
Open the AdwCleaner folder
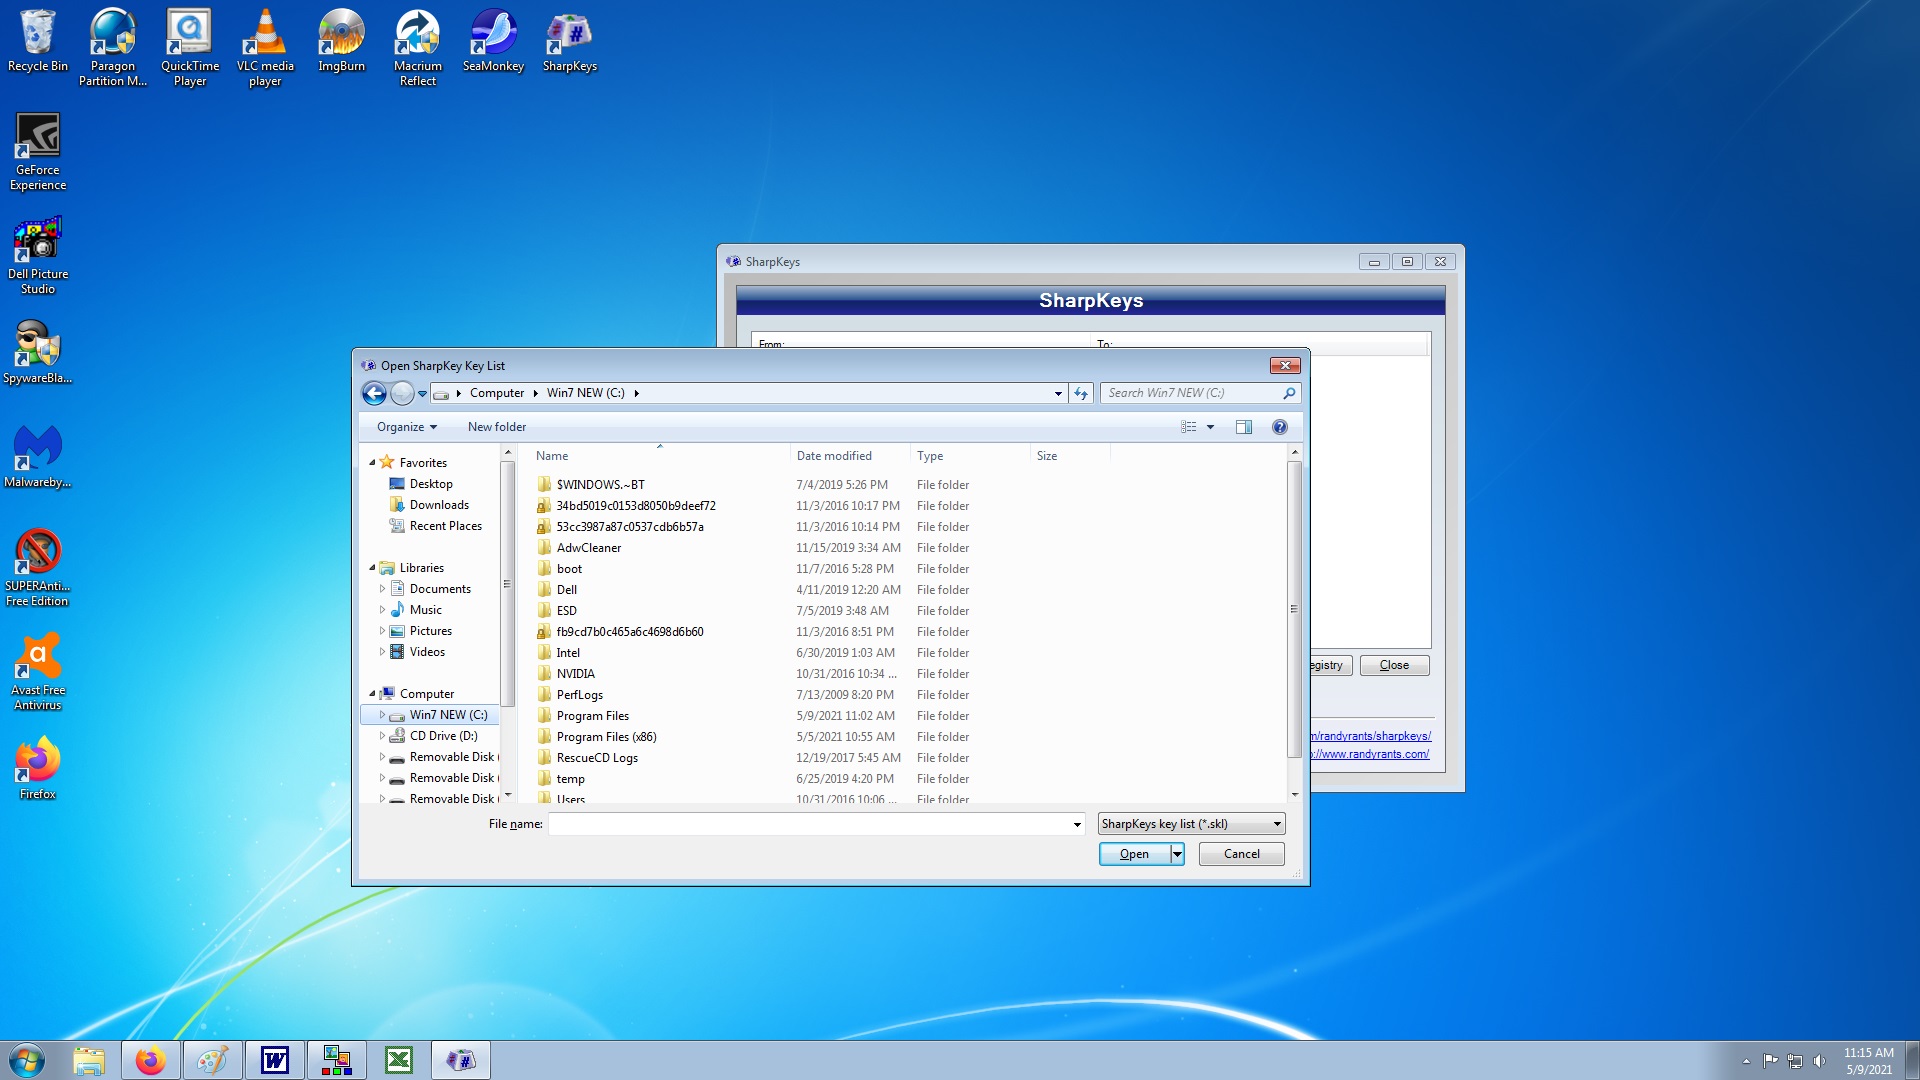[588, 548]
